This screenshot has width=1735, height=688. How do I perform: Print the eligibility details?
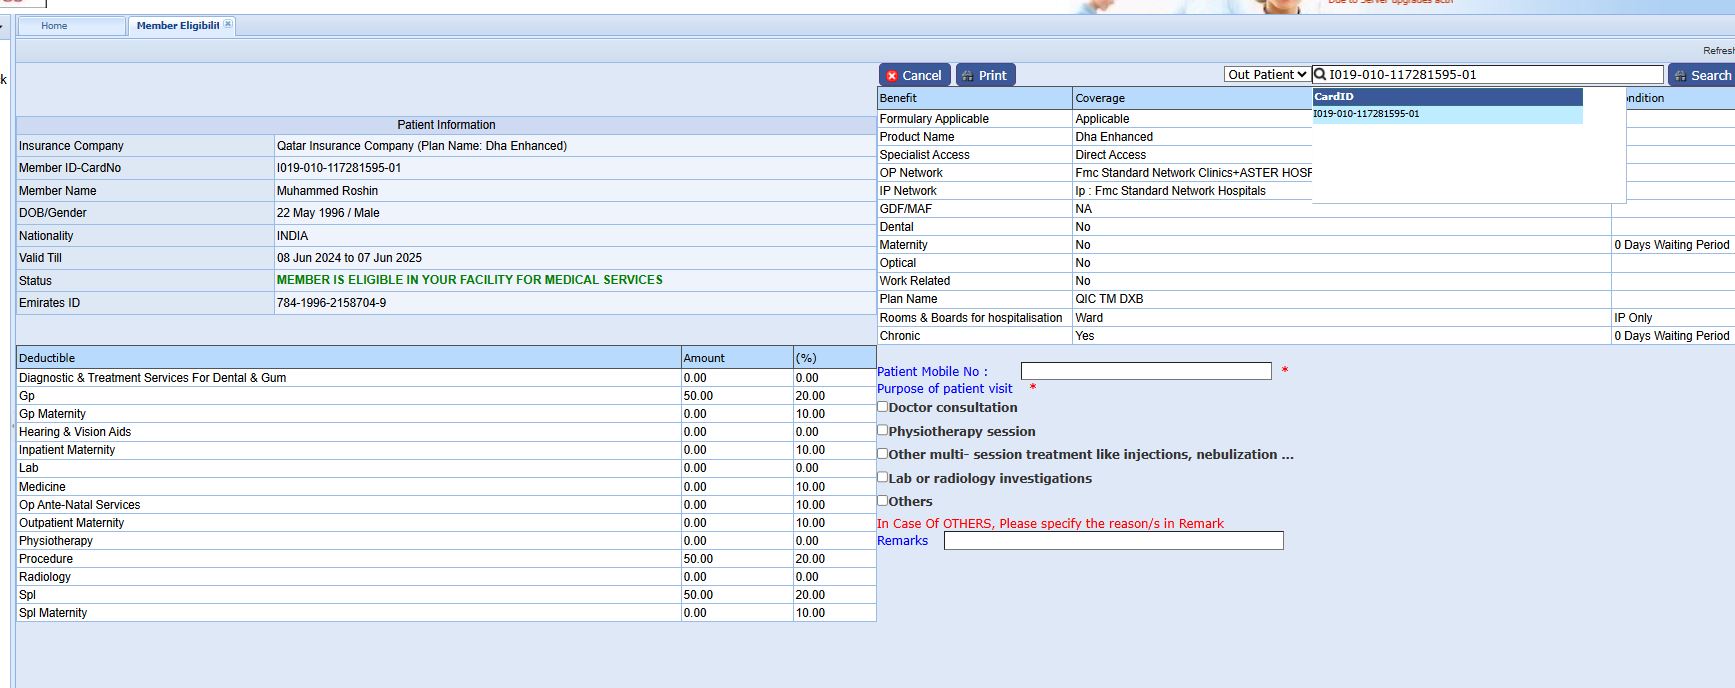click(x=985, y=75)
